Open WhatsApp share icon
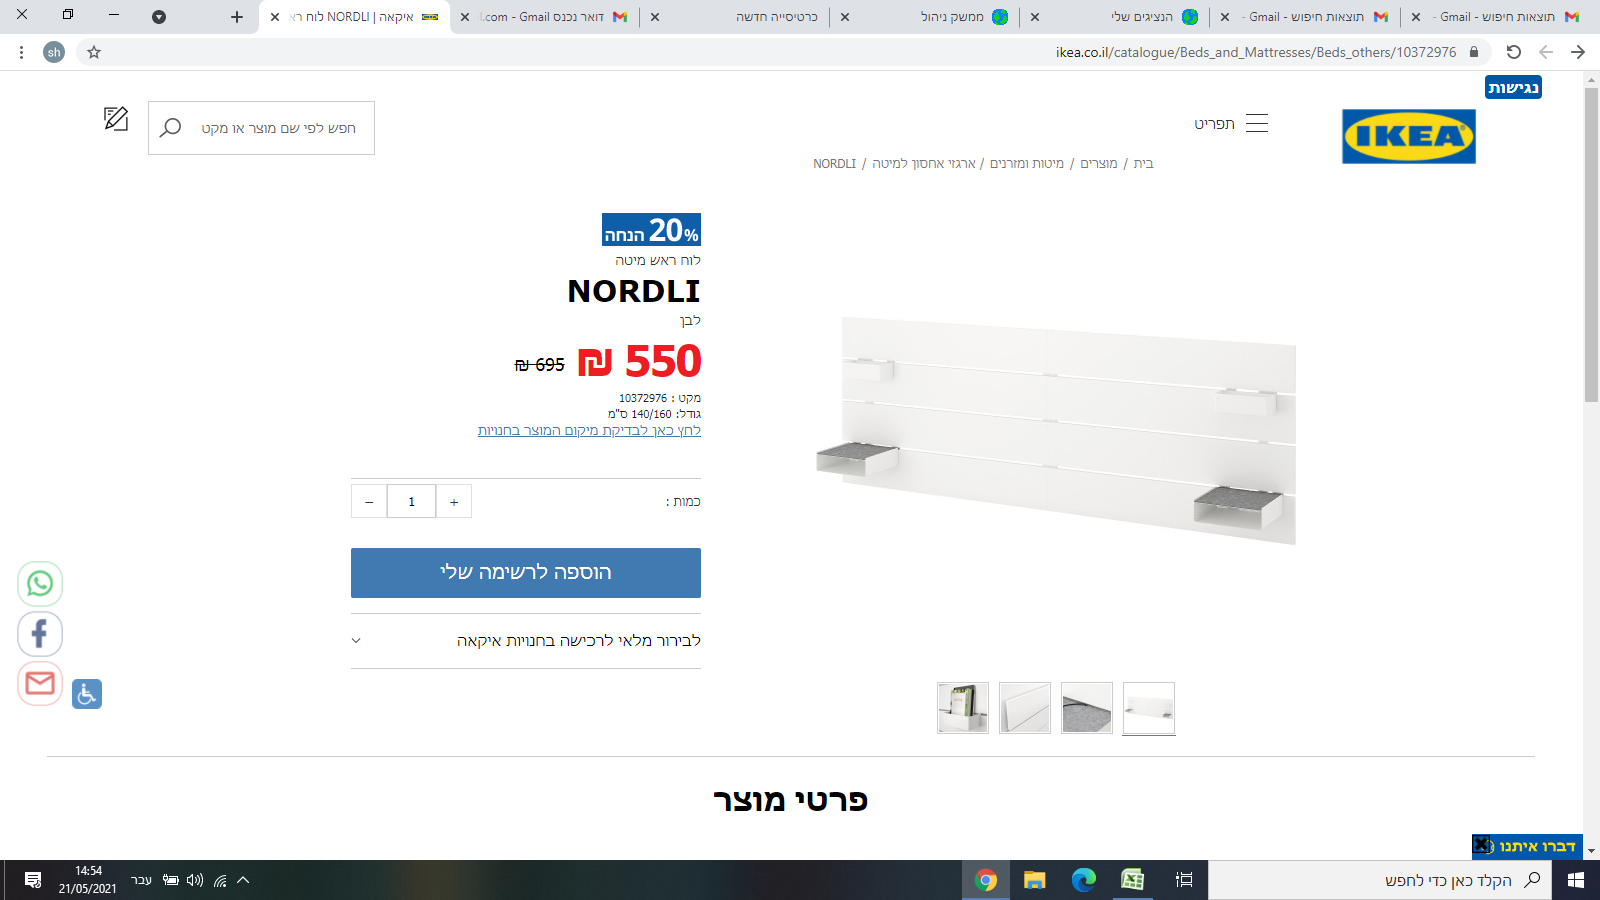Image resolution: width=1600 pixels, height=900 pixels. coord(40,583)
